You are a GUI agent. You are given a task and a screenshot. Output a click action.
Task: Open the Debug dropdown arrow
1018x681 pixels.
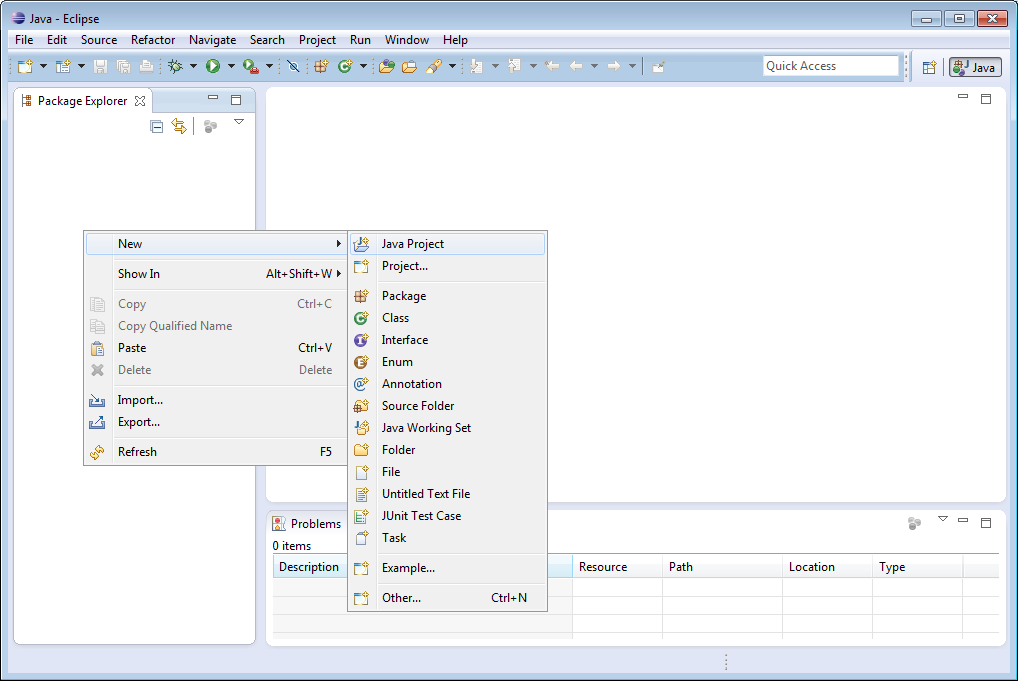[x=193, y=66]
